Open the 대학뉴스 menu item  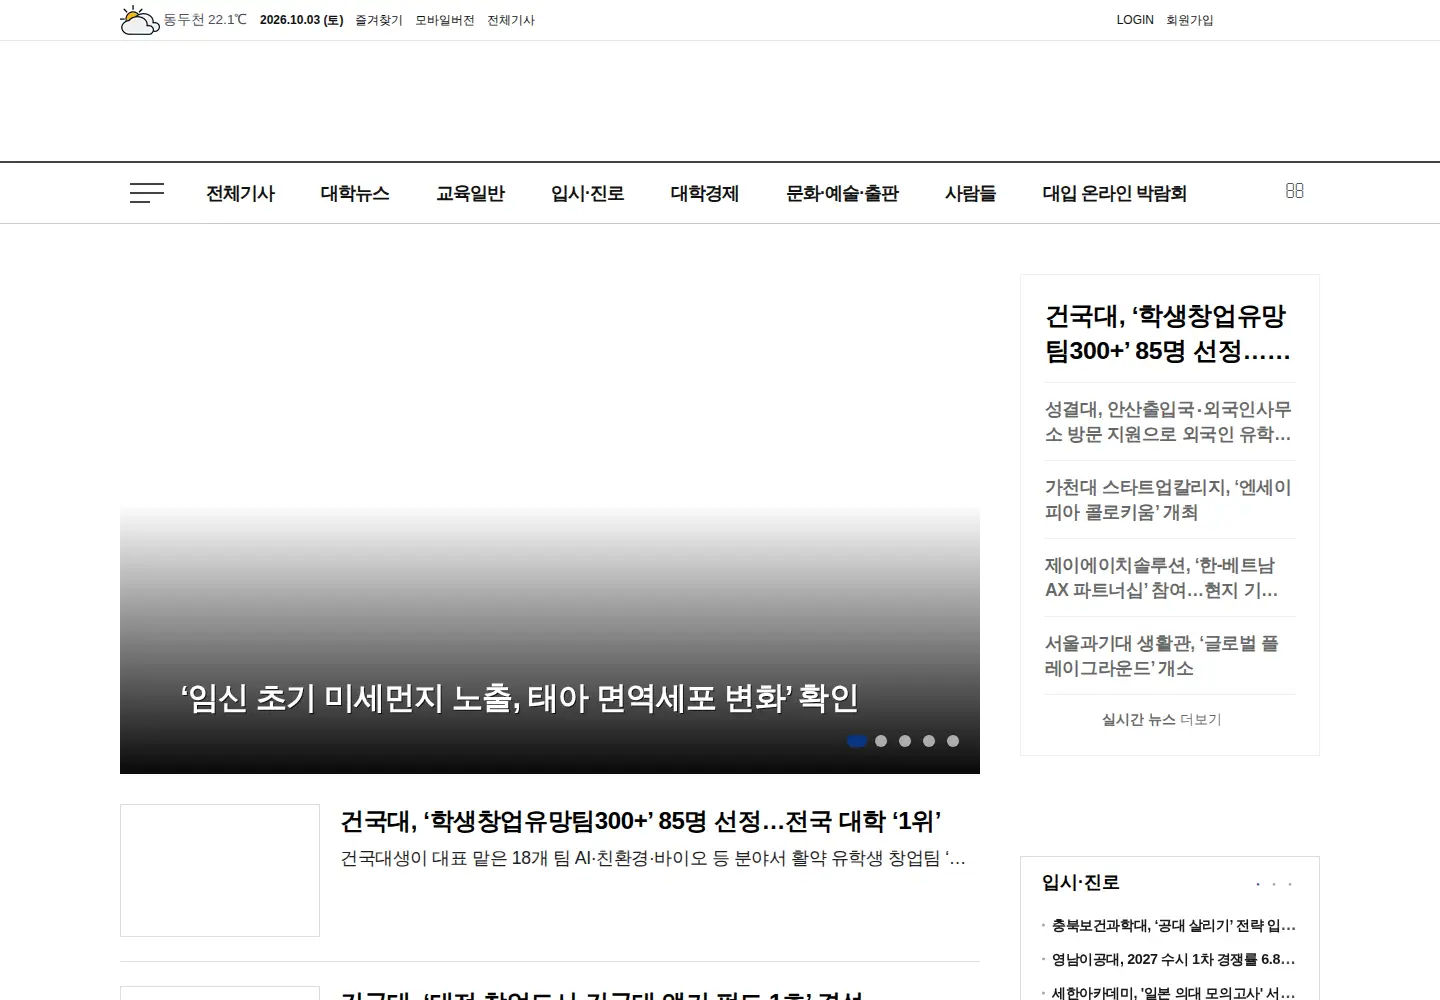[x=355, y=193]
